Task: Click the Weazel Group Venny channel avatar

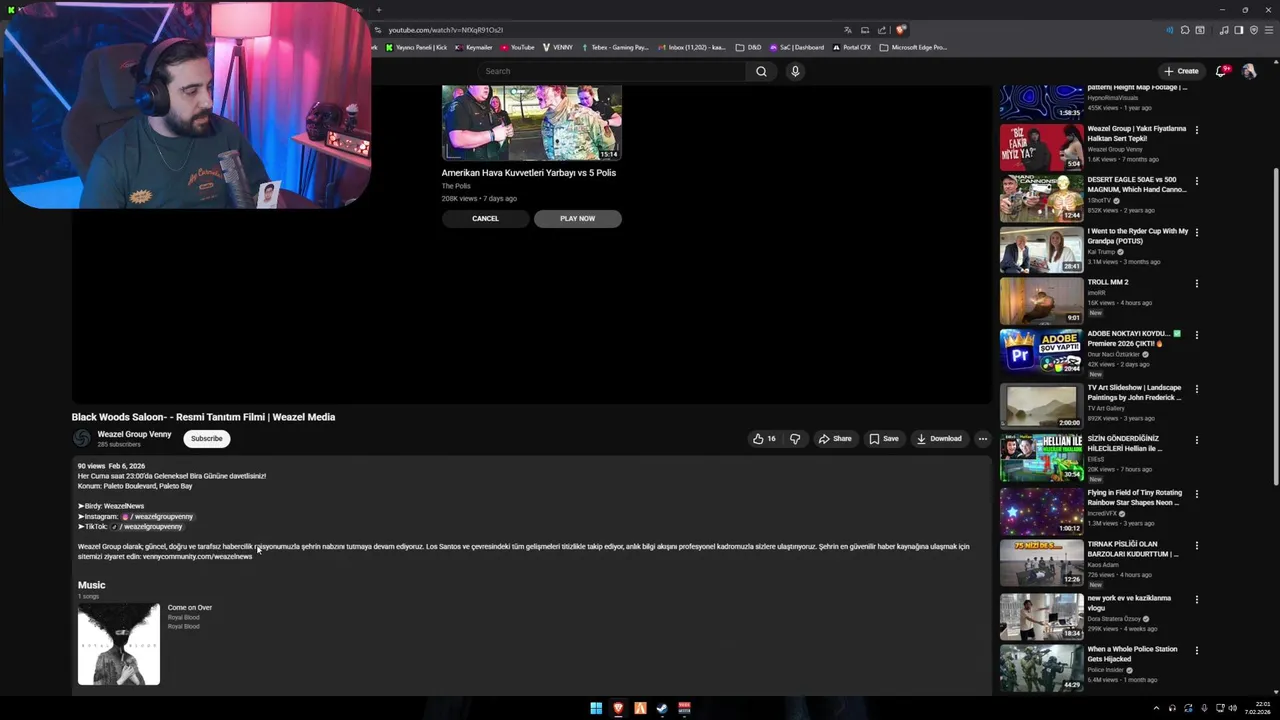Action: (82, 438)
